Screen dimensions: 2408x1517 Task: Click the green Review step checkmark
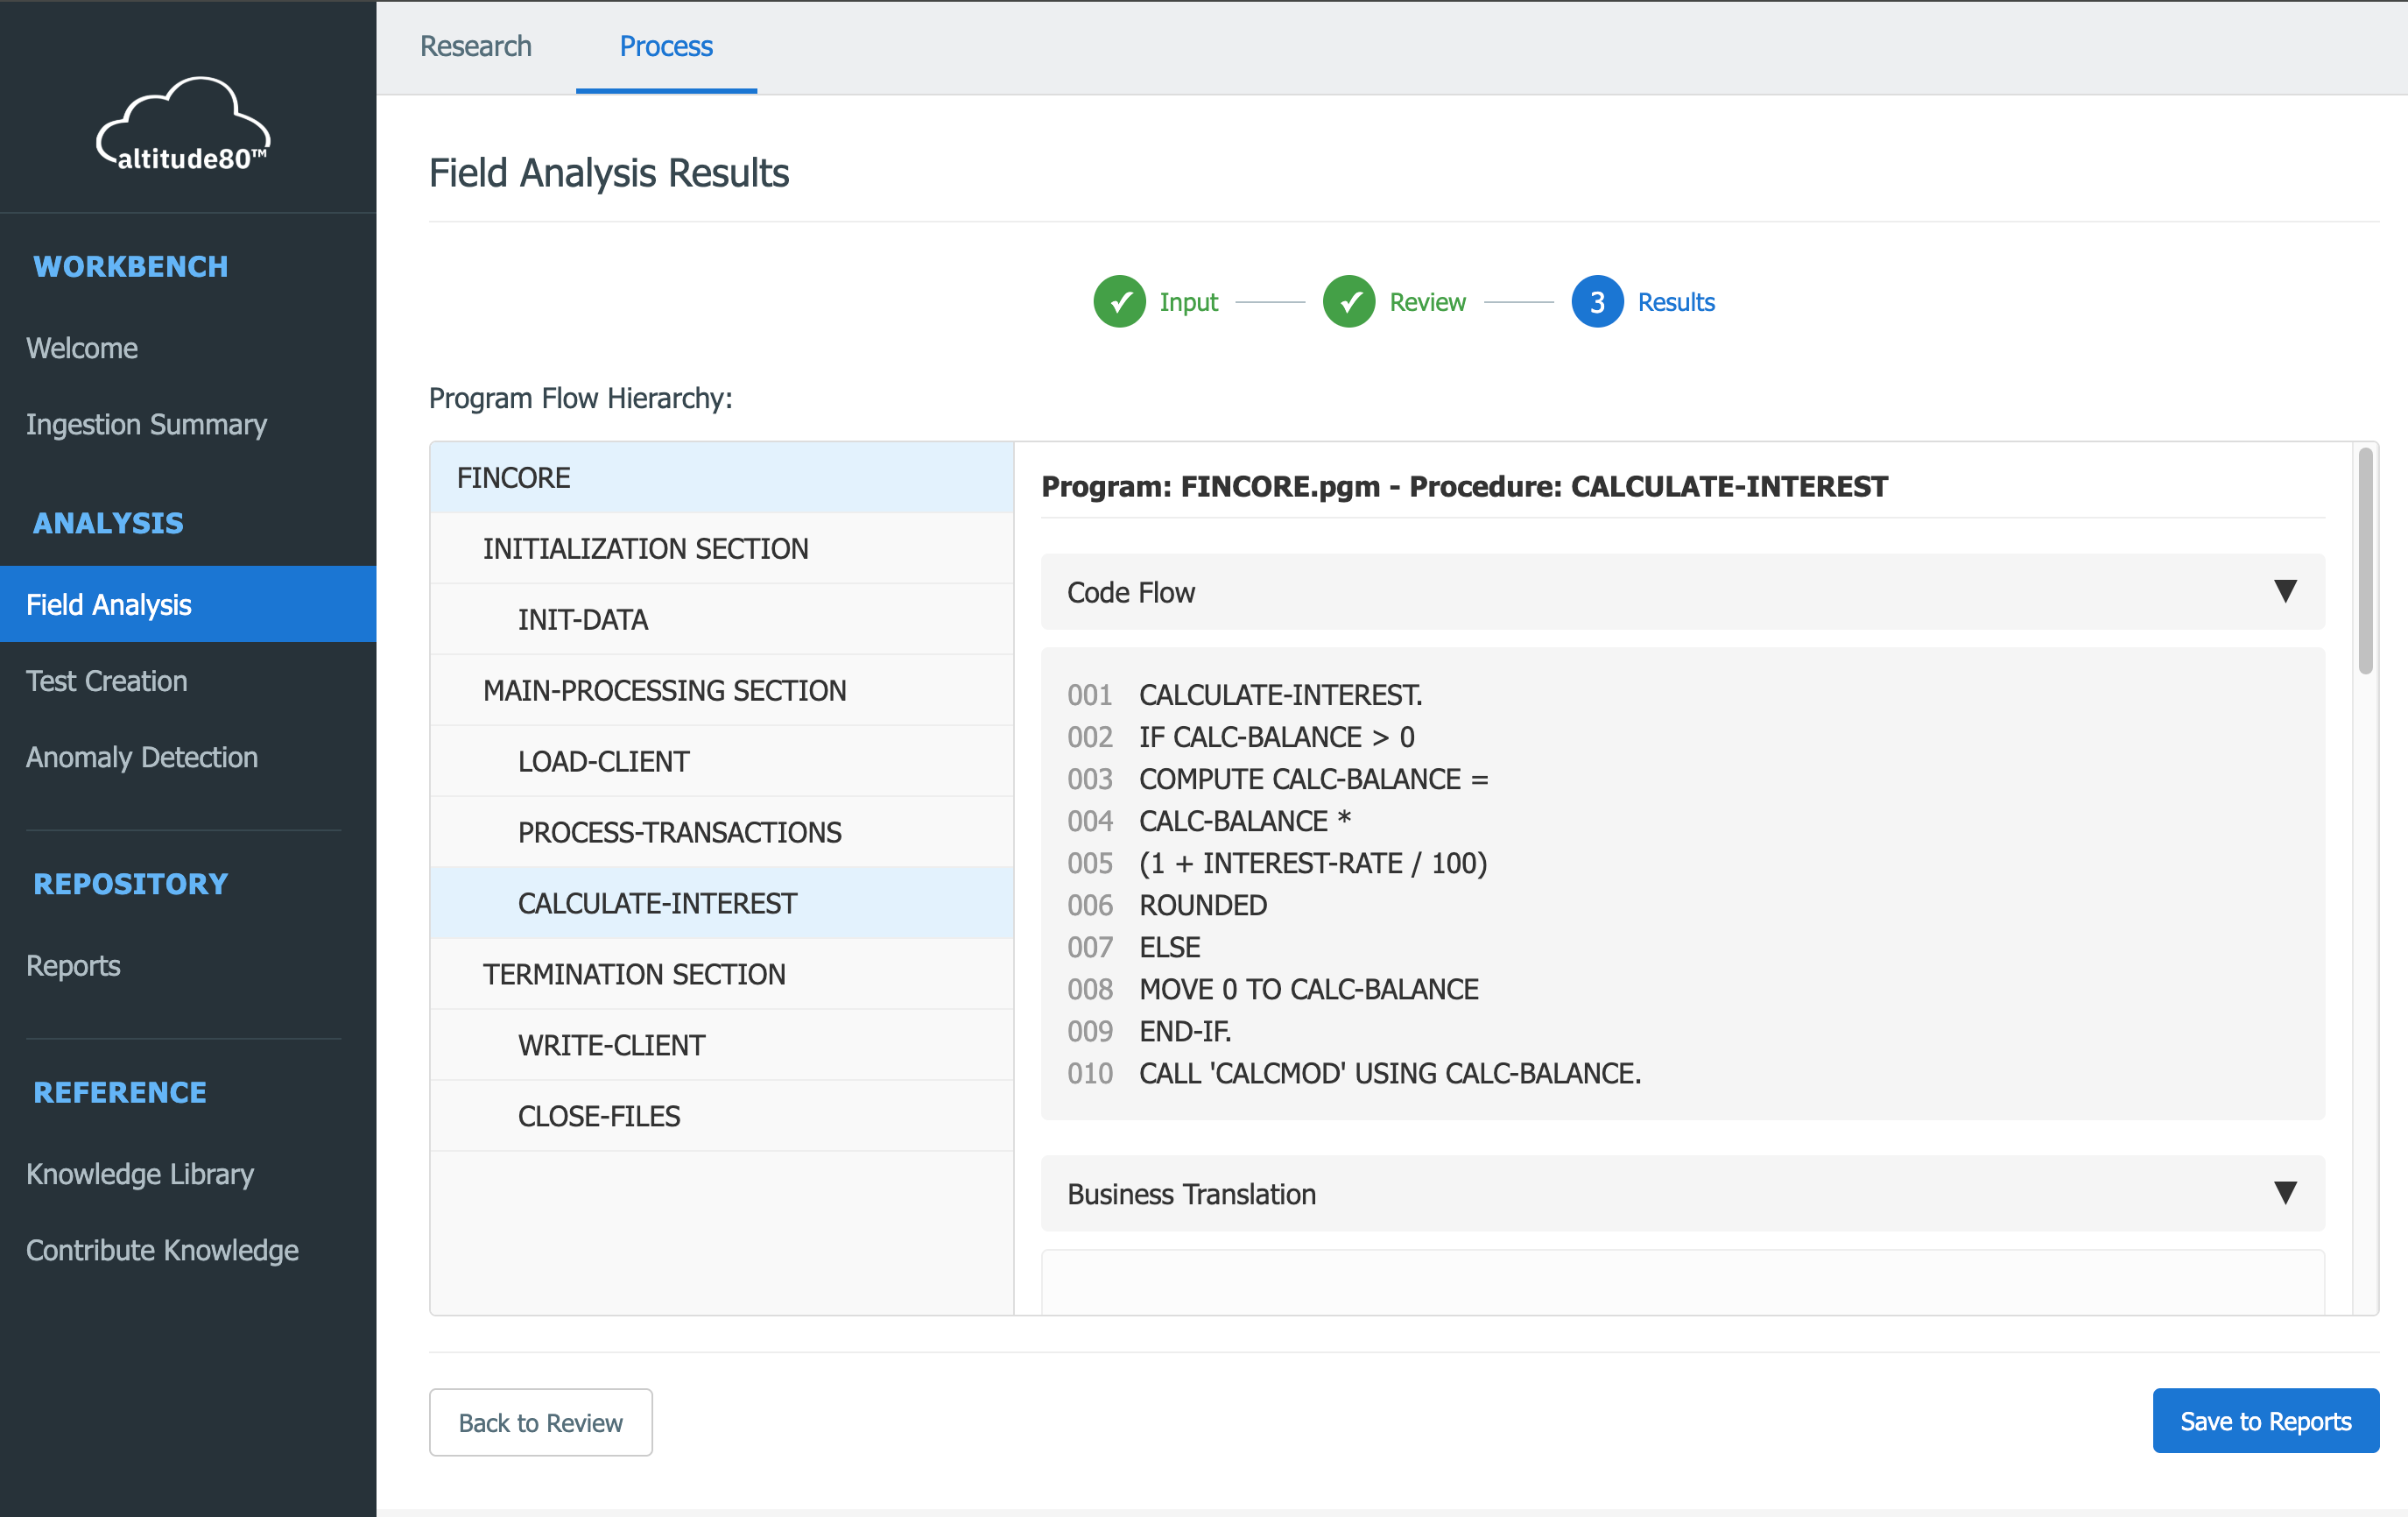(1348, 302)
